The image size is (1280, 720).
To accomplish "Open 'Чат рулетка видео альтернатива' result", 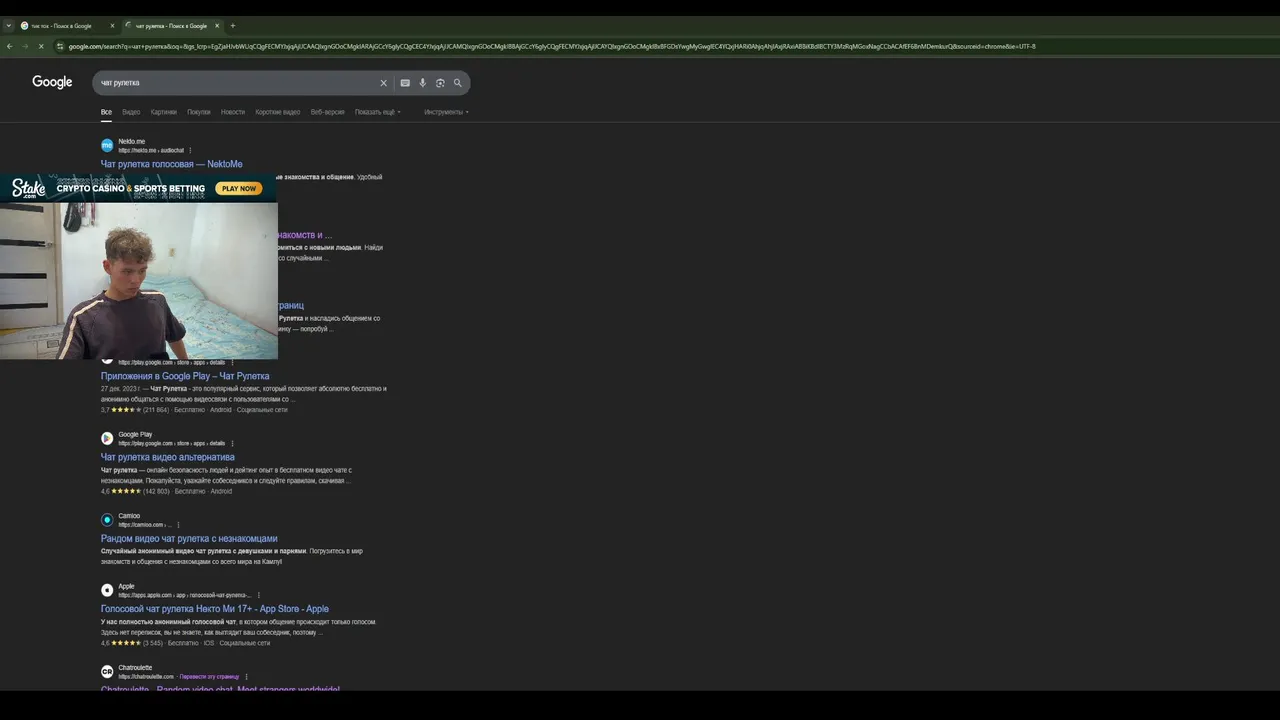I will click(167, 457).
